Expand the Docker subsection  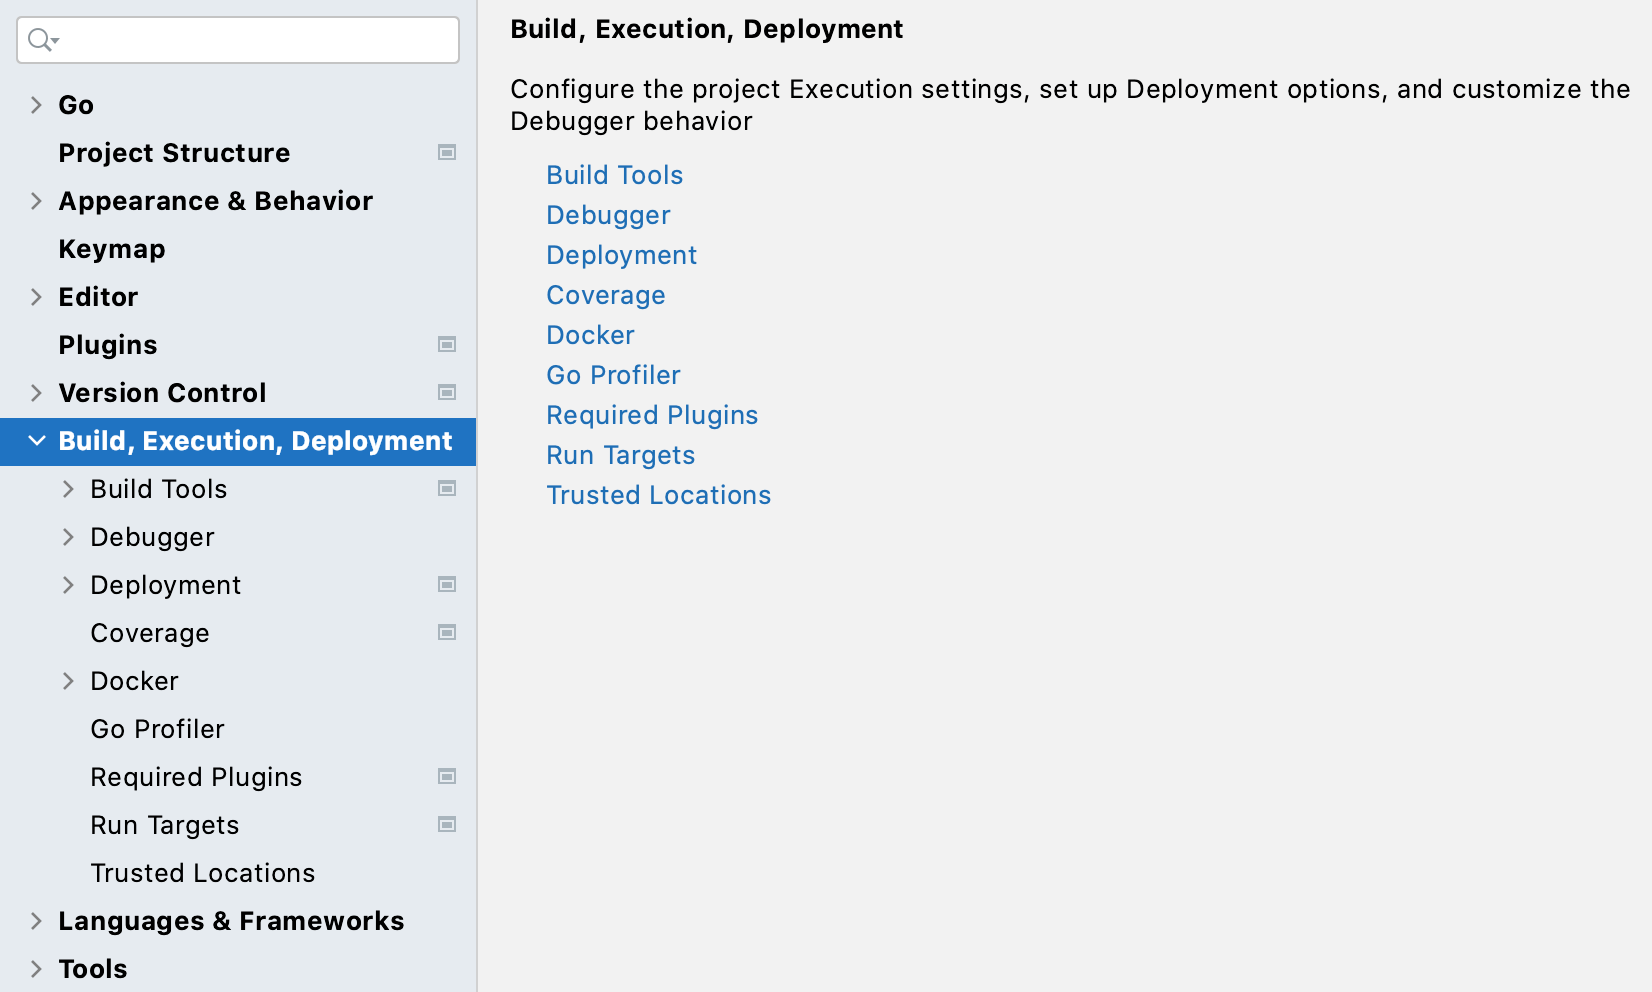[x=68, y=680]
